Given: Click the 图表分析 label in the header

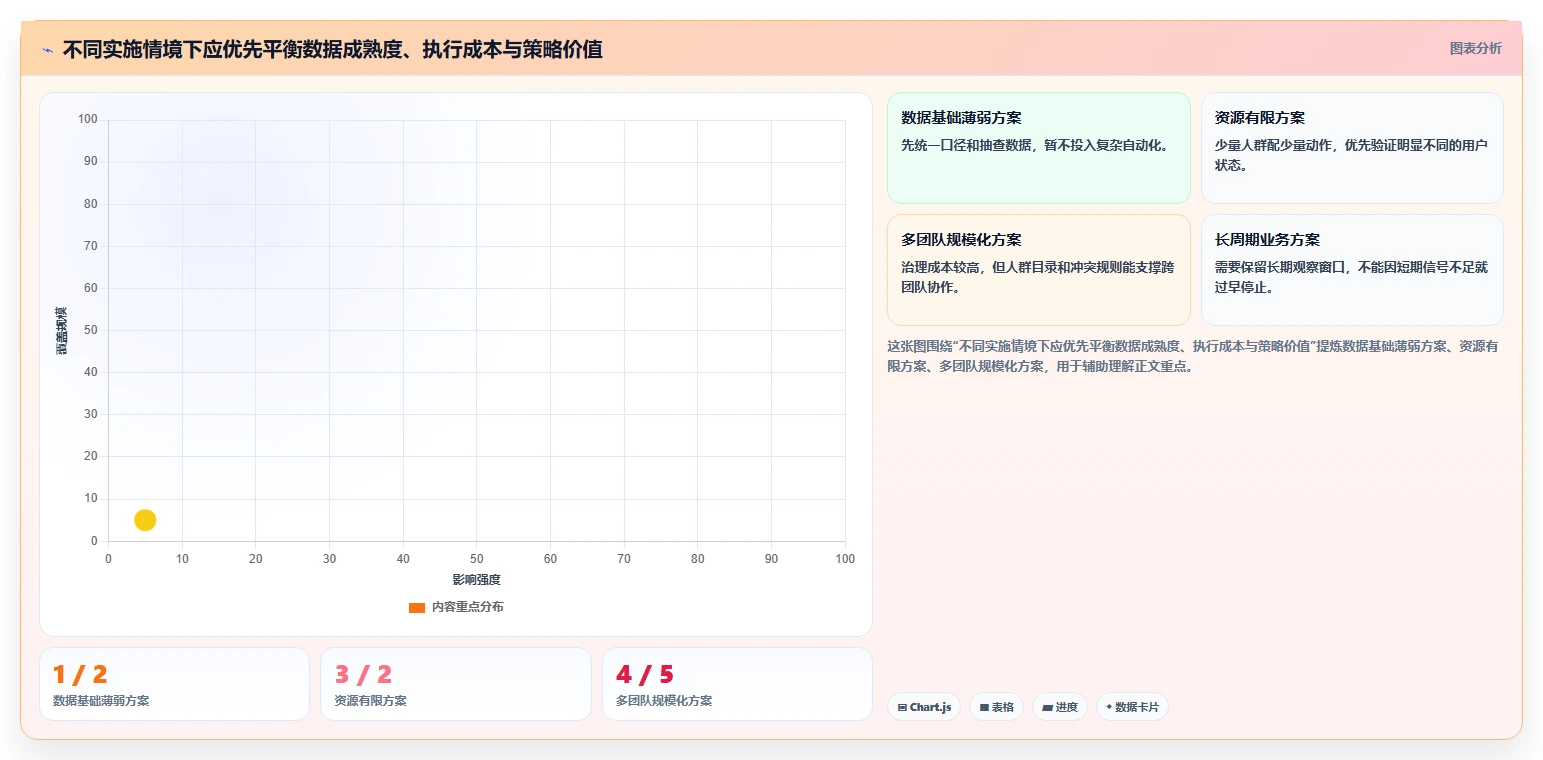Looking at the screenshot, I should click(1475, 48).
